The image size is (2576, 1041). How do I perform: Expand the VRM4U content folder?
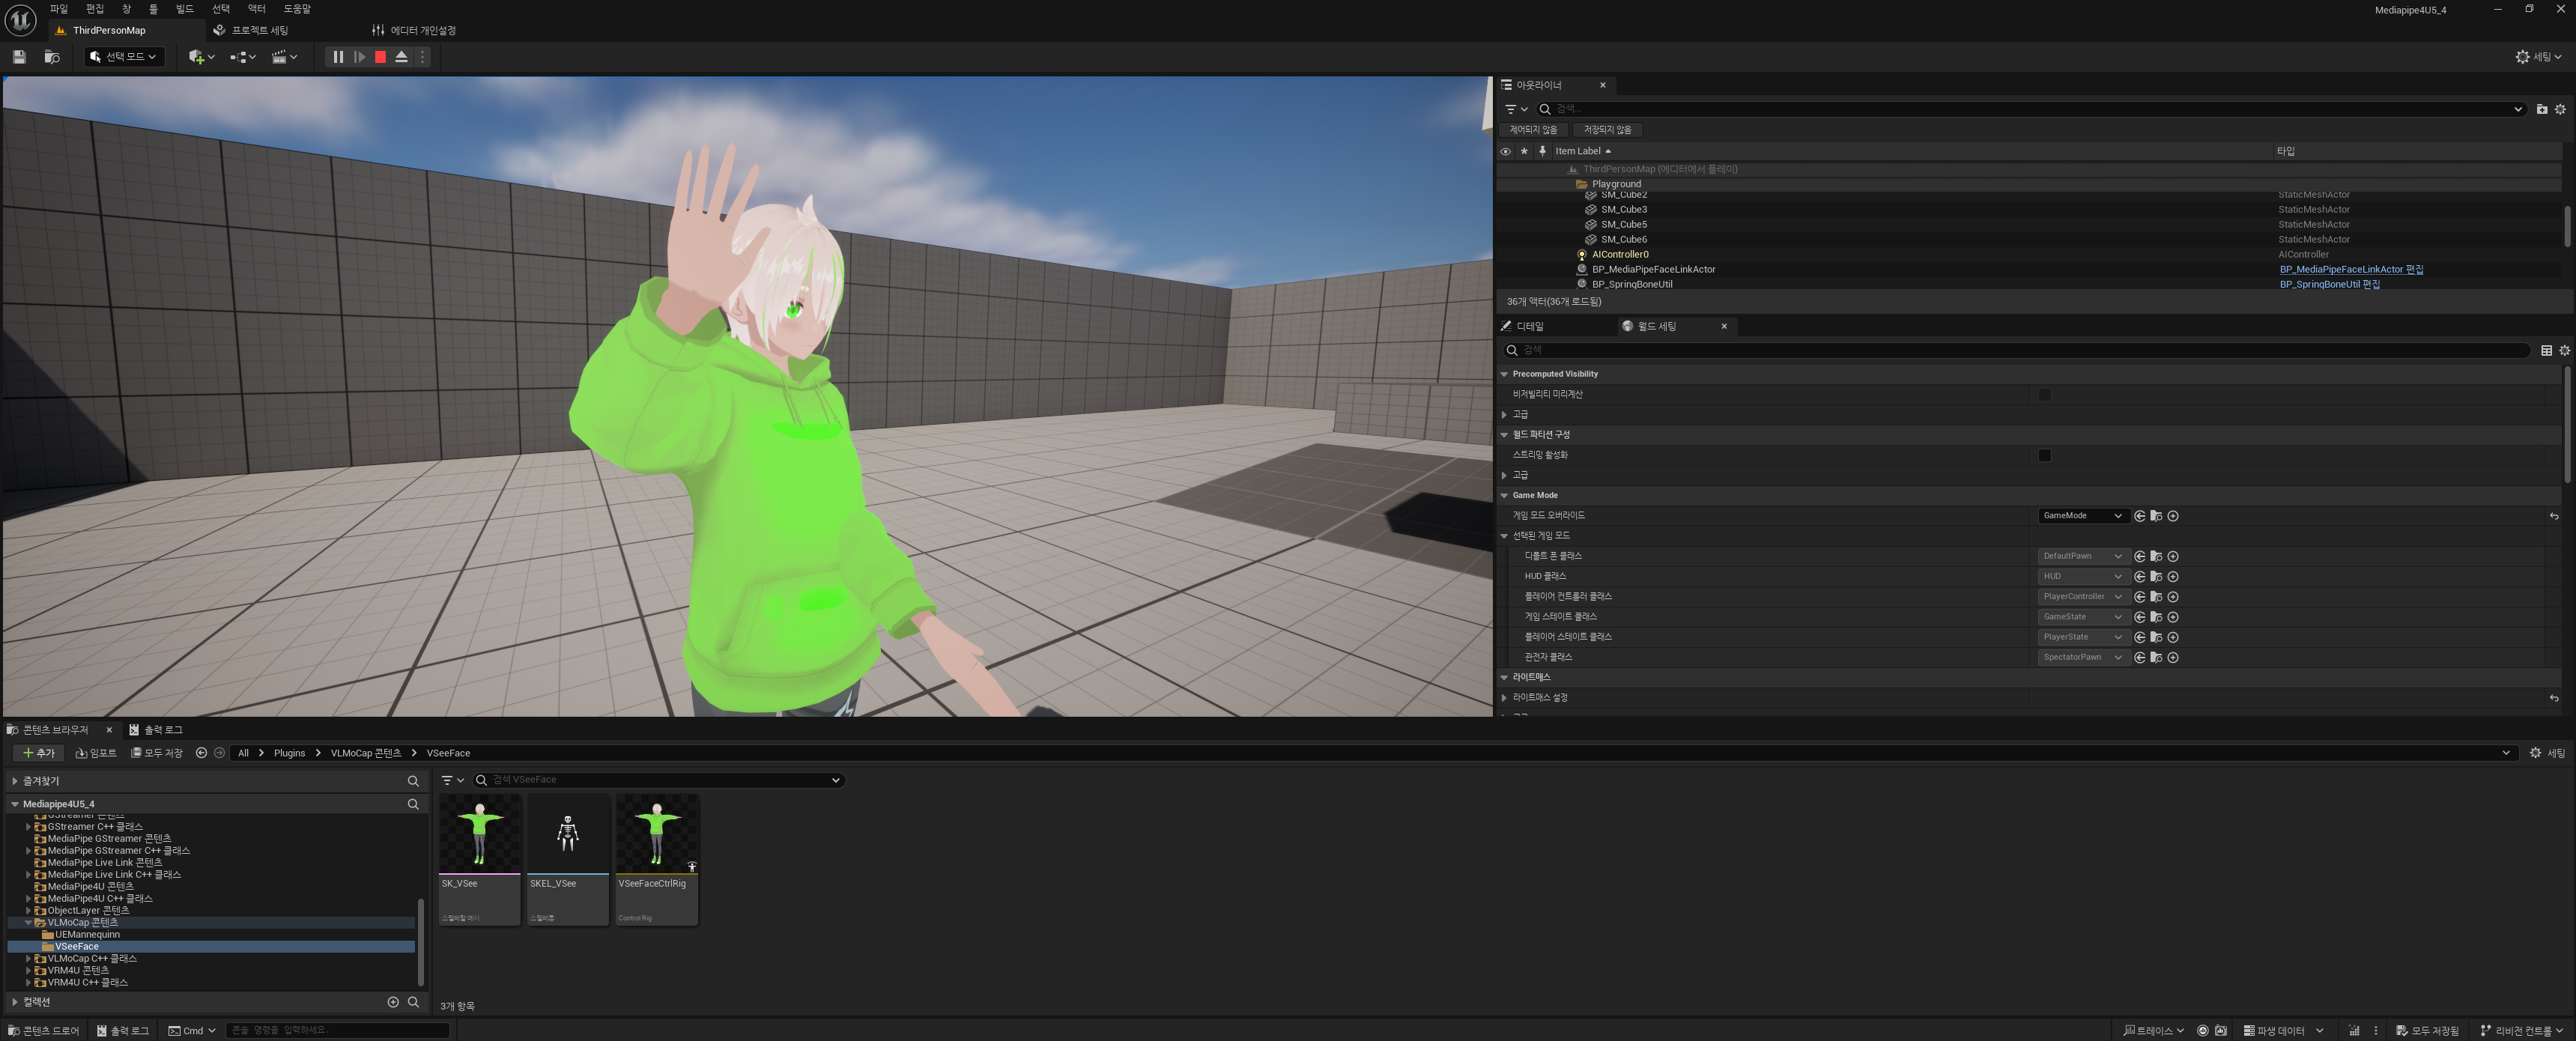pyautogui.click(x=28, y=970)
